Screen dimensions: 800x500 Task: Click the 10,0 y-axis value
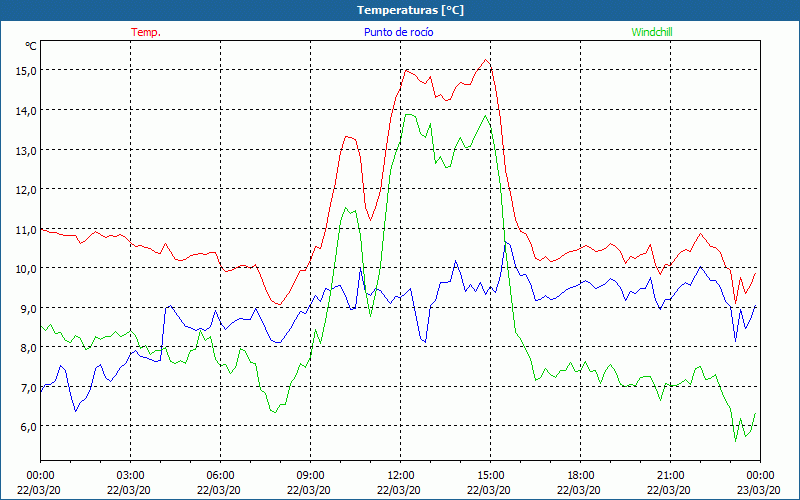click(x=26, y=268)
